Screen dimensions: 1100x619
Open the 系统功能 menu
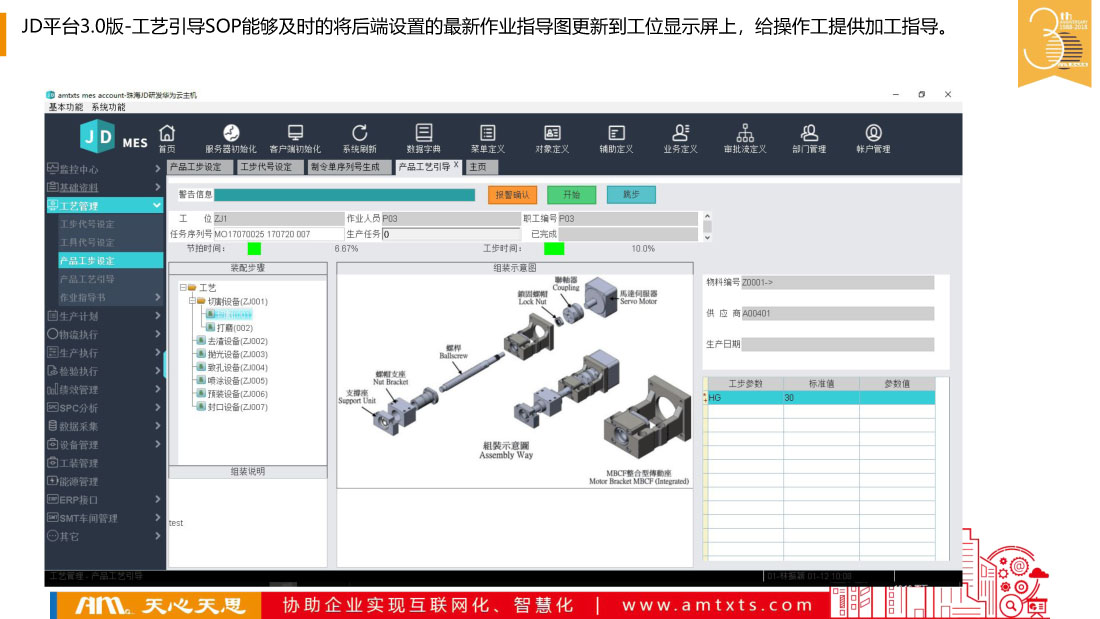pos(108,107)
